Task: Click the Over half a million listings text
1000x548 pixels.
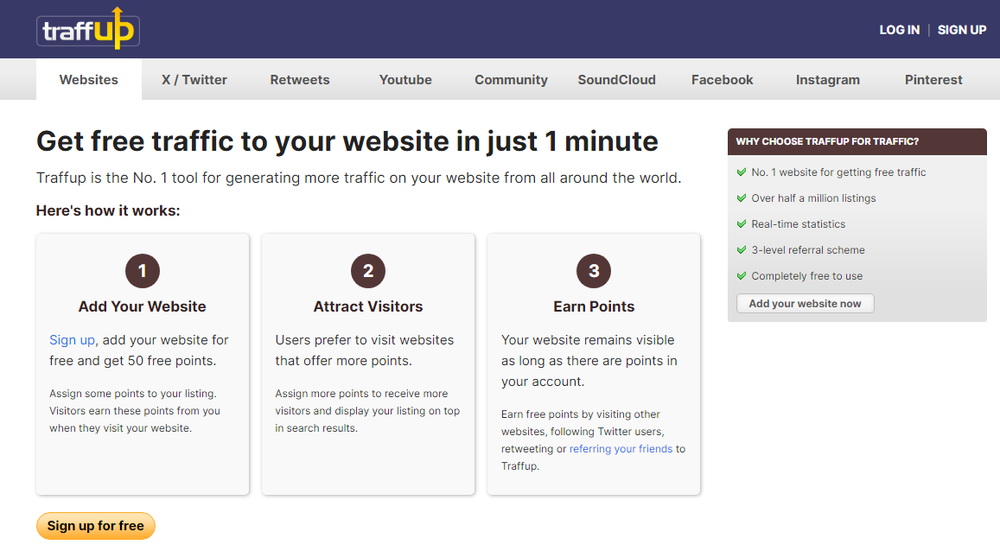Action: [x=814, y=198]
